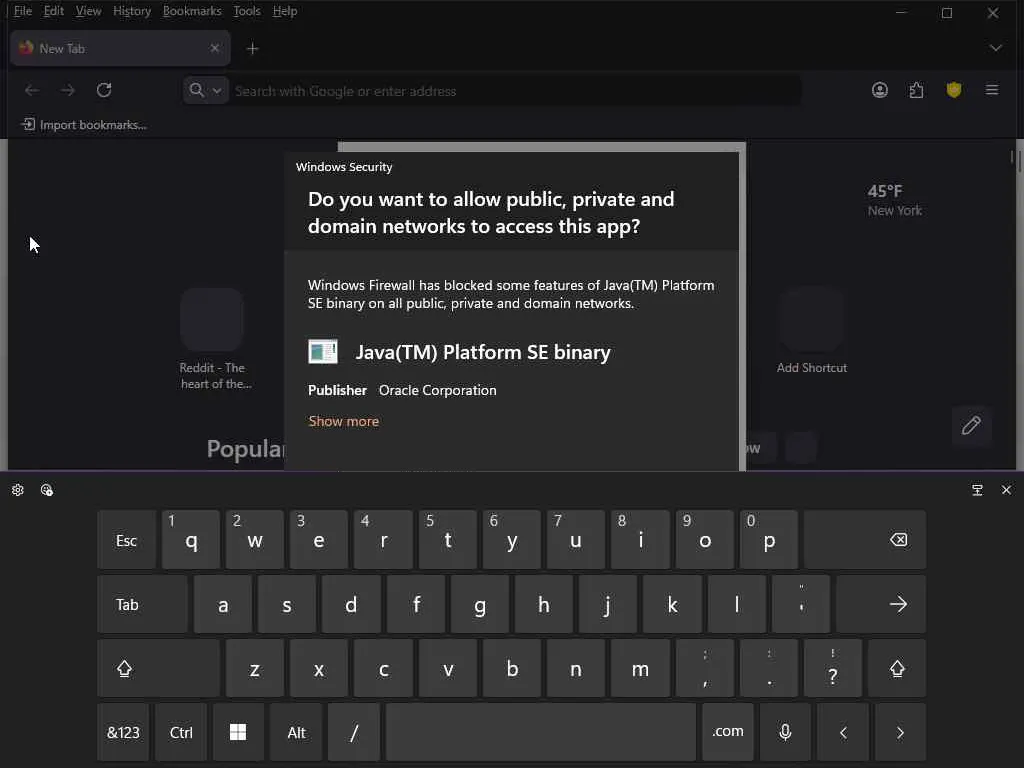1024x768 pixels.
Task: Click Oracle Corporation publisher text
Action: coord(438,390)
